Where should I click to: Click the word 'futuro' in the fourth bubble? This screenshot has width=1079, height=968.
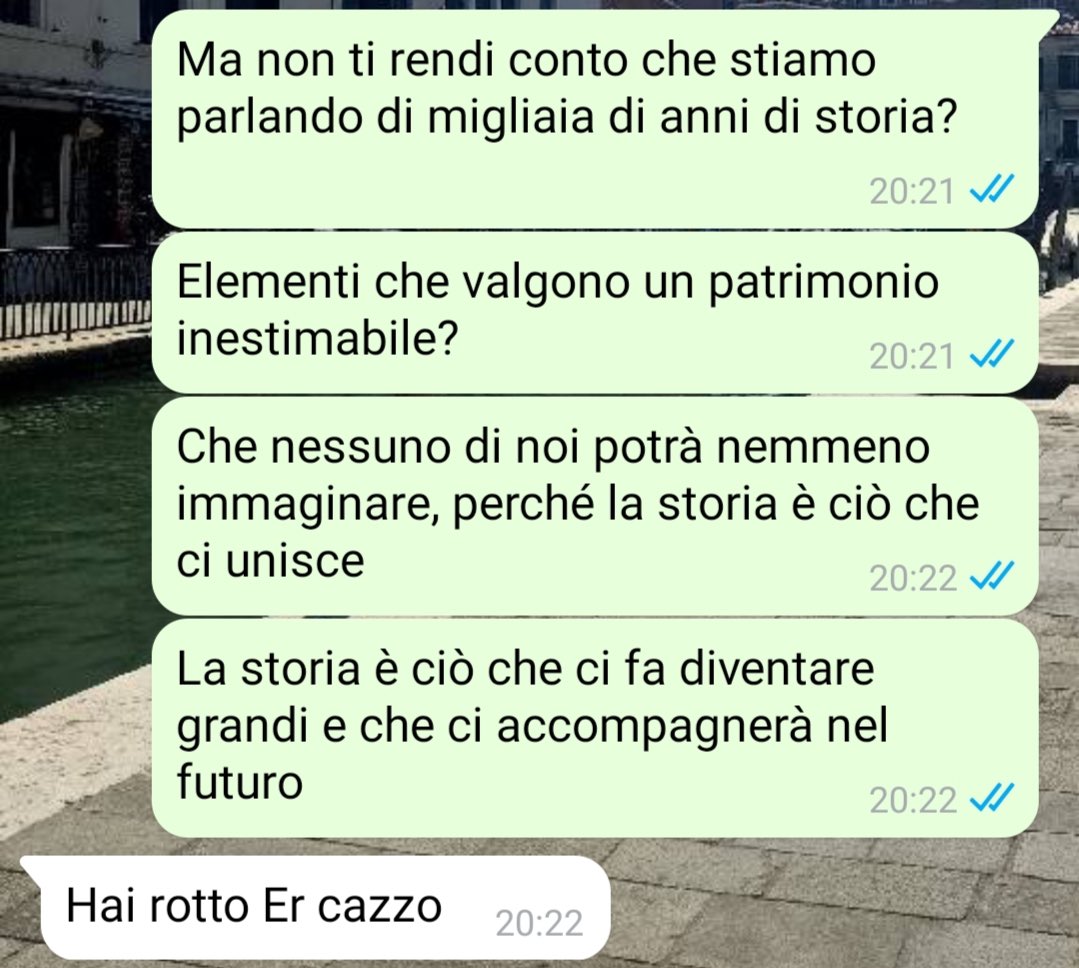[239, 782]
